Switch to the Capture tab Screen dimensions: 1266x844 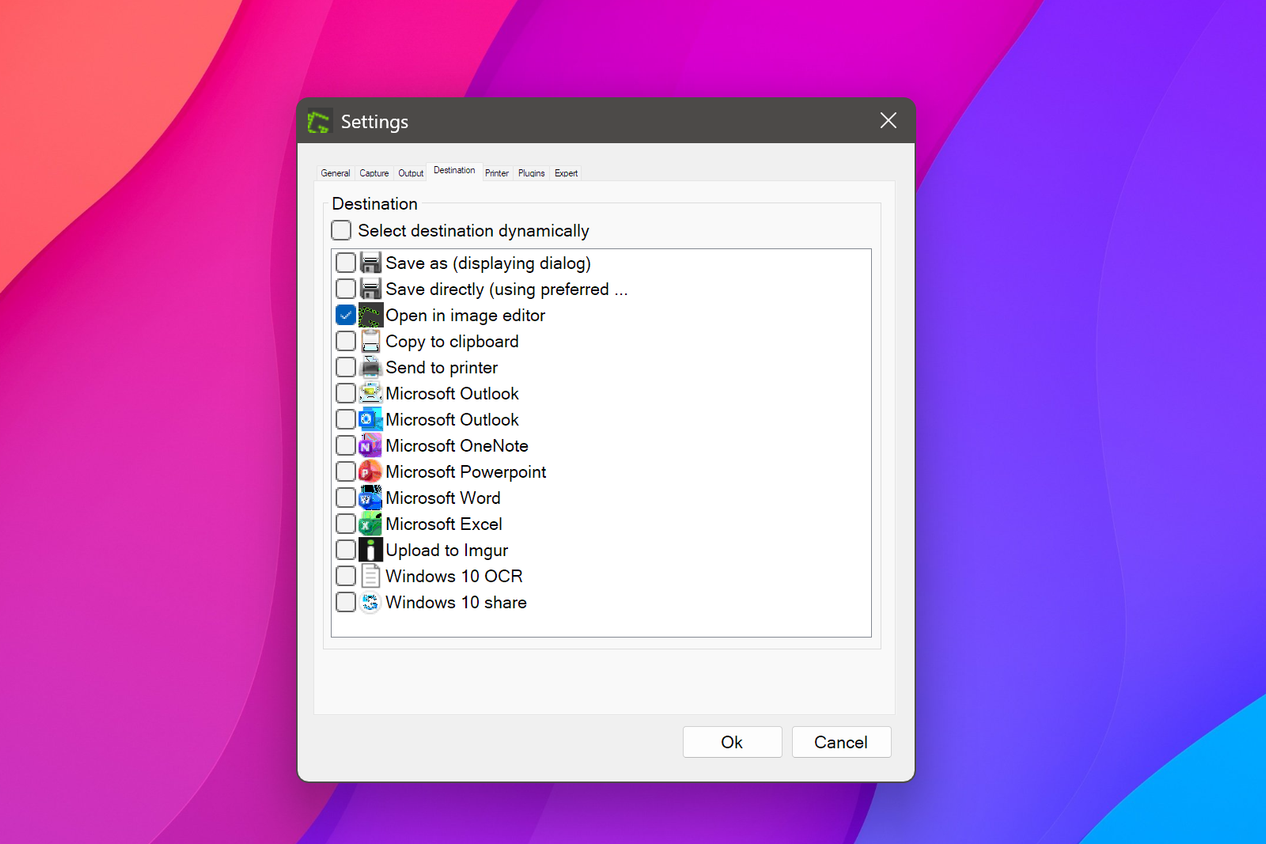(374, 173)
